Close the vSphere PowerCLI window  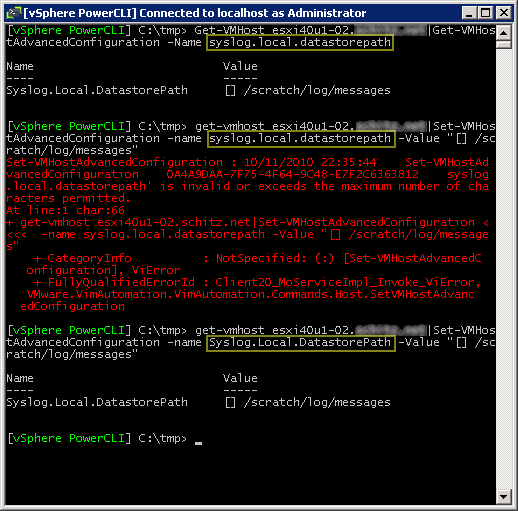503,13
